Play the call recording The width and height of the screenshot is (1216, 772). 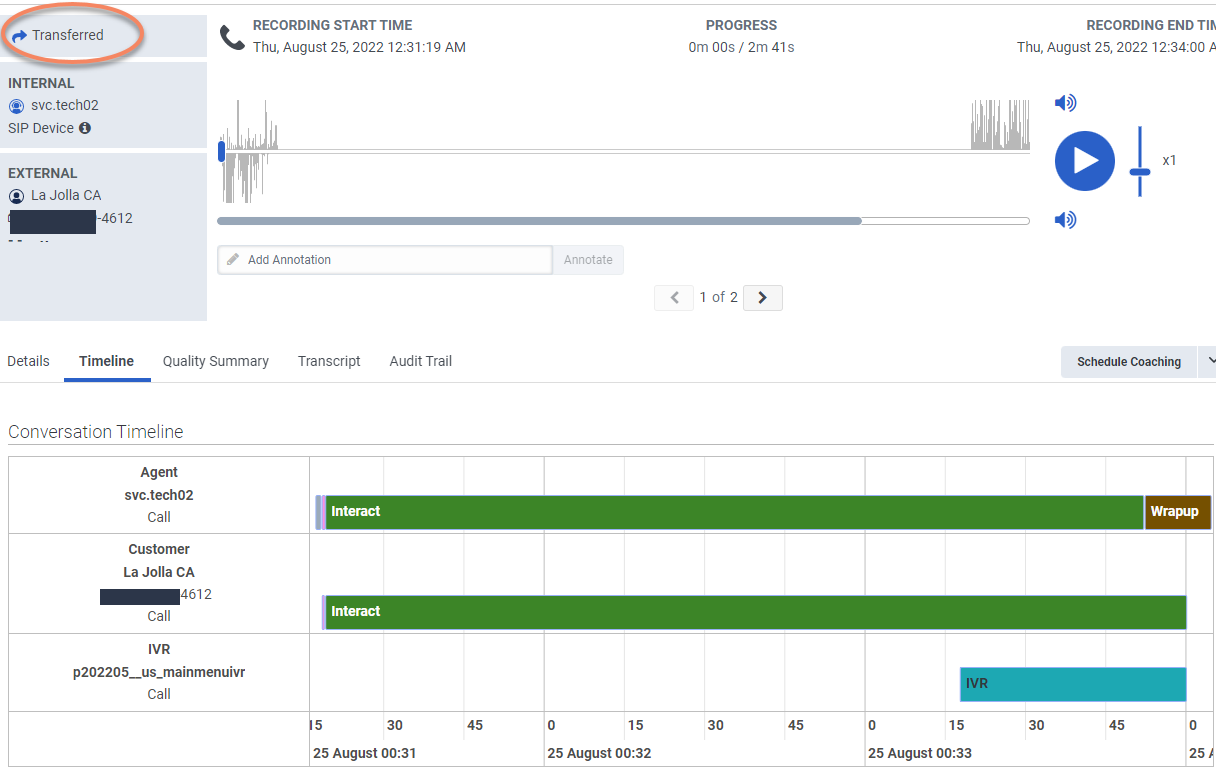(1084, 161)
